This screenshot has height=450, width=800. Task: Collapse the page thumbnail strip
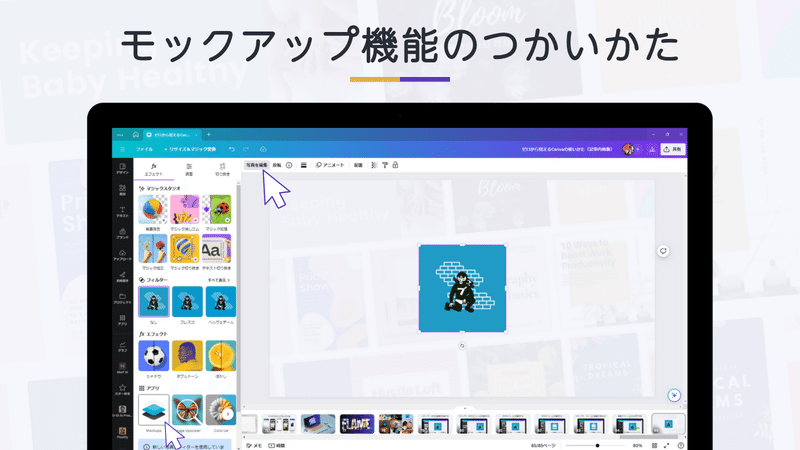(x=464, y=408)
